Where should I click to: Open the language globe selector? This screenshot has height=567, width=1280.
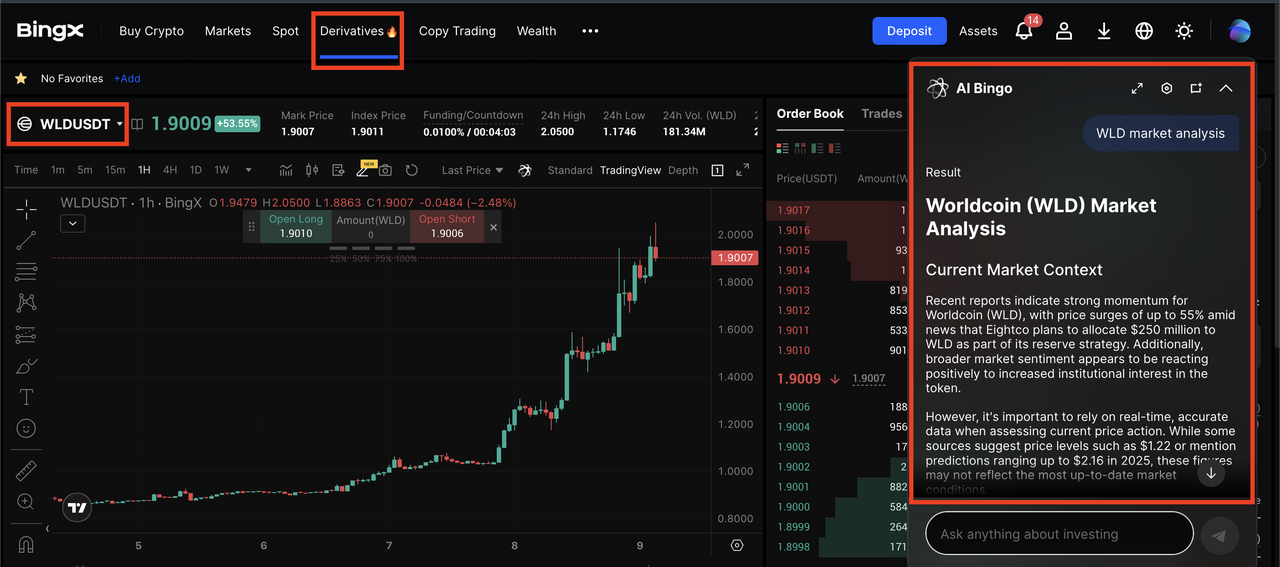click(1144, 31)
